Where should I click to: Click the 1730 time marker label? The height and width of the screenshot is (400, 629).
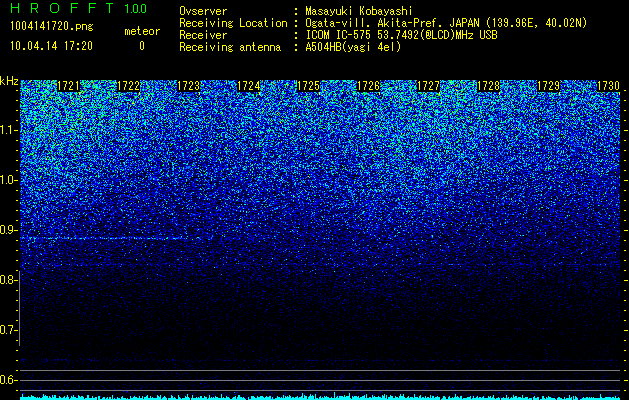point(609,86)
